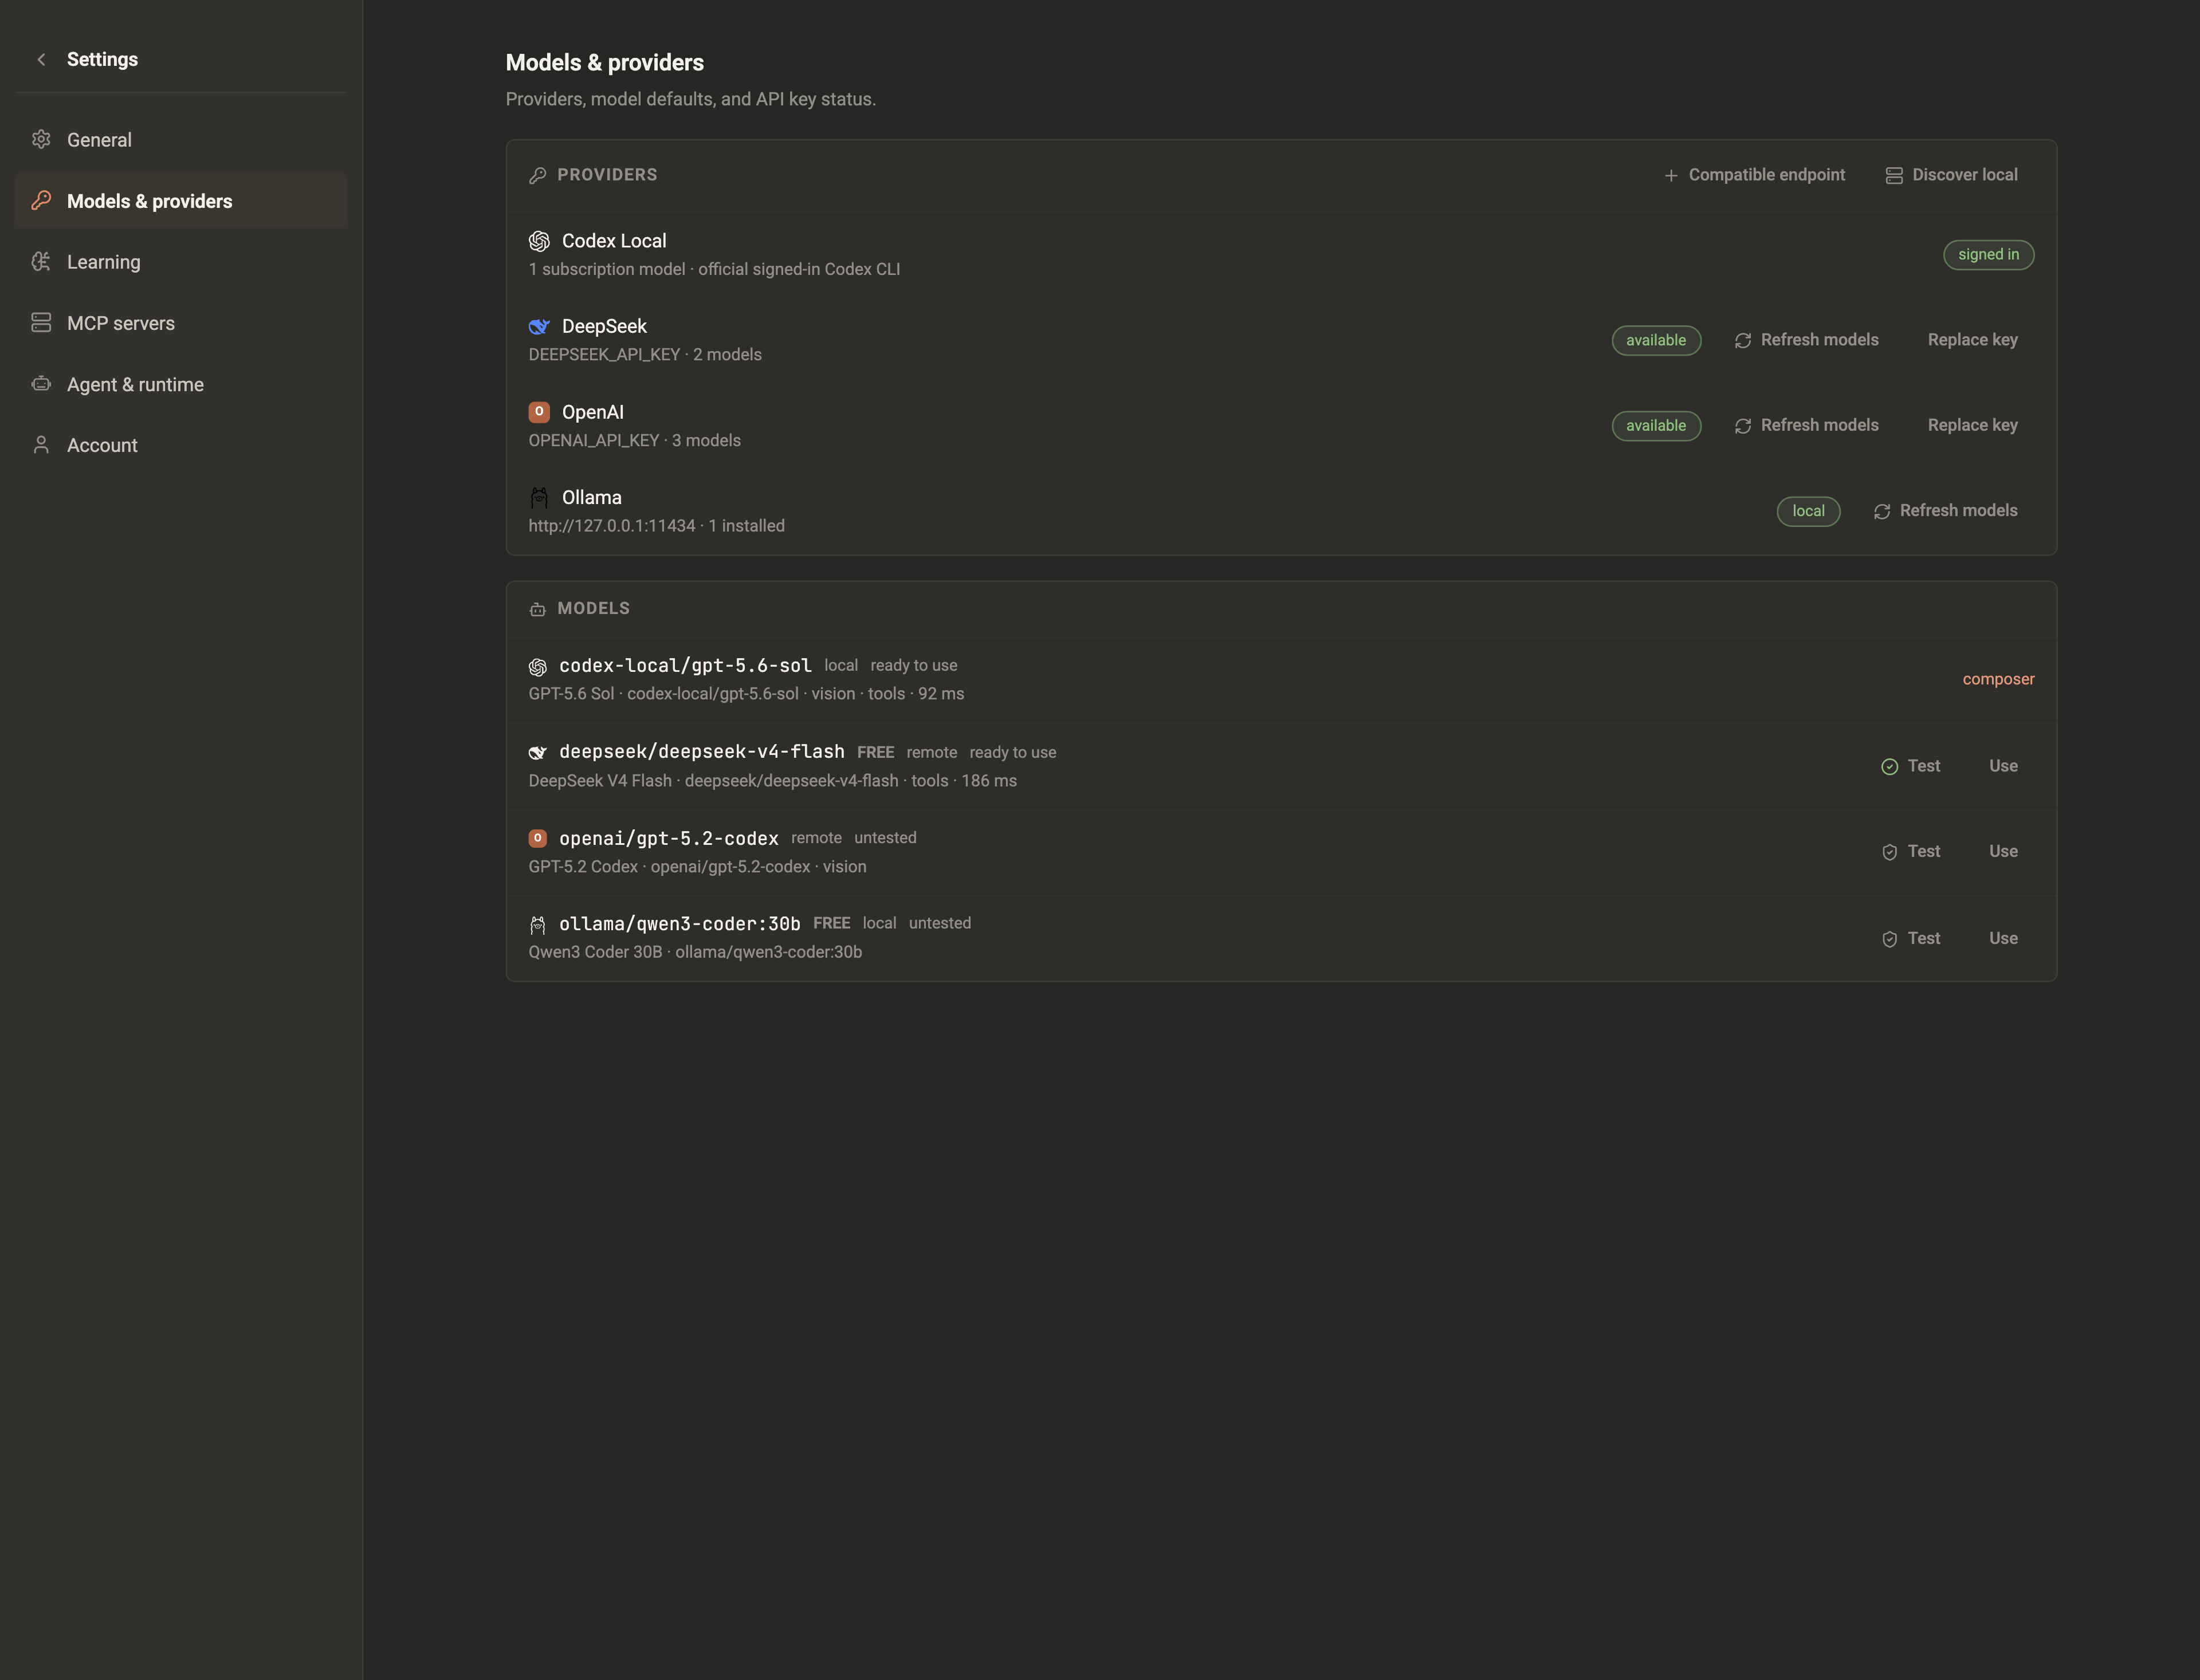
Task: Click the key icon in PROVIDERS header
Action: (x=538, y=175)
